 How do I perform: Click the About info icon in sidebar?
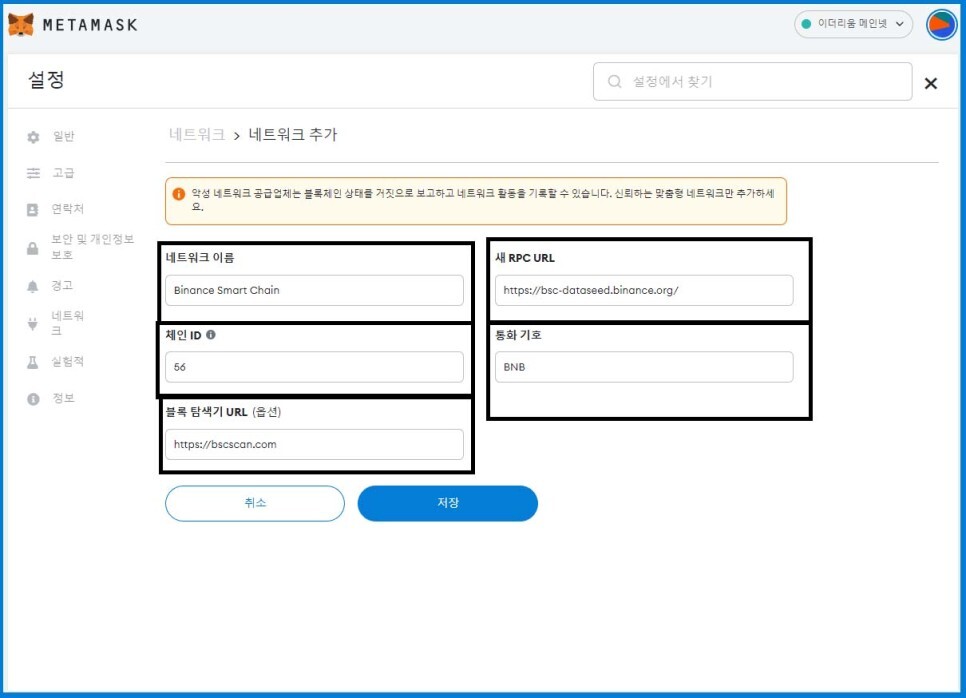tap(33, 399)
